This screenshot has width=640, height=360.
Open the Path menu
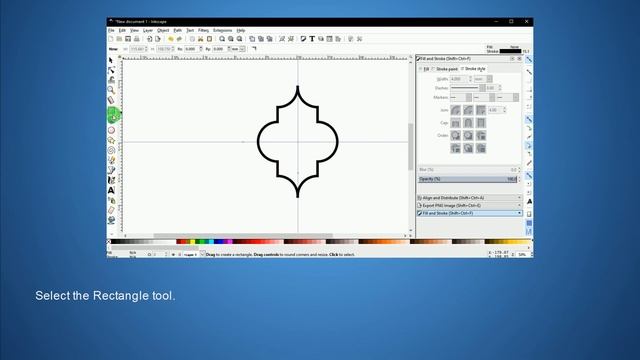[x=178, y=30]
